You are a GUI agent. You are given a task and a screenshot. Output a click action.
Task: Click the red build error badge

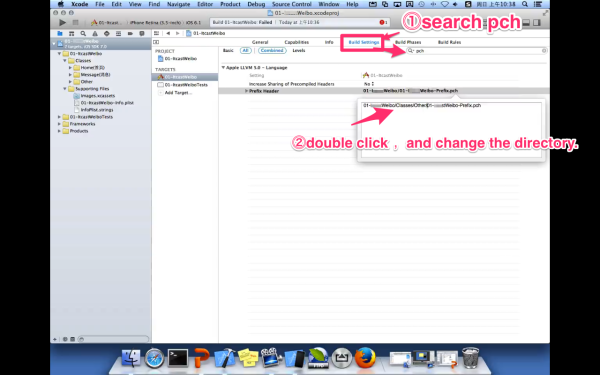click(x=383, y=22)
